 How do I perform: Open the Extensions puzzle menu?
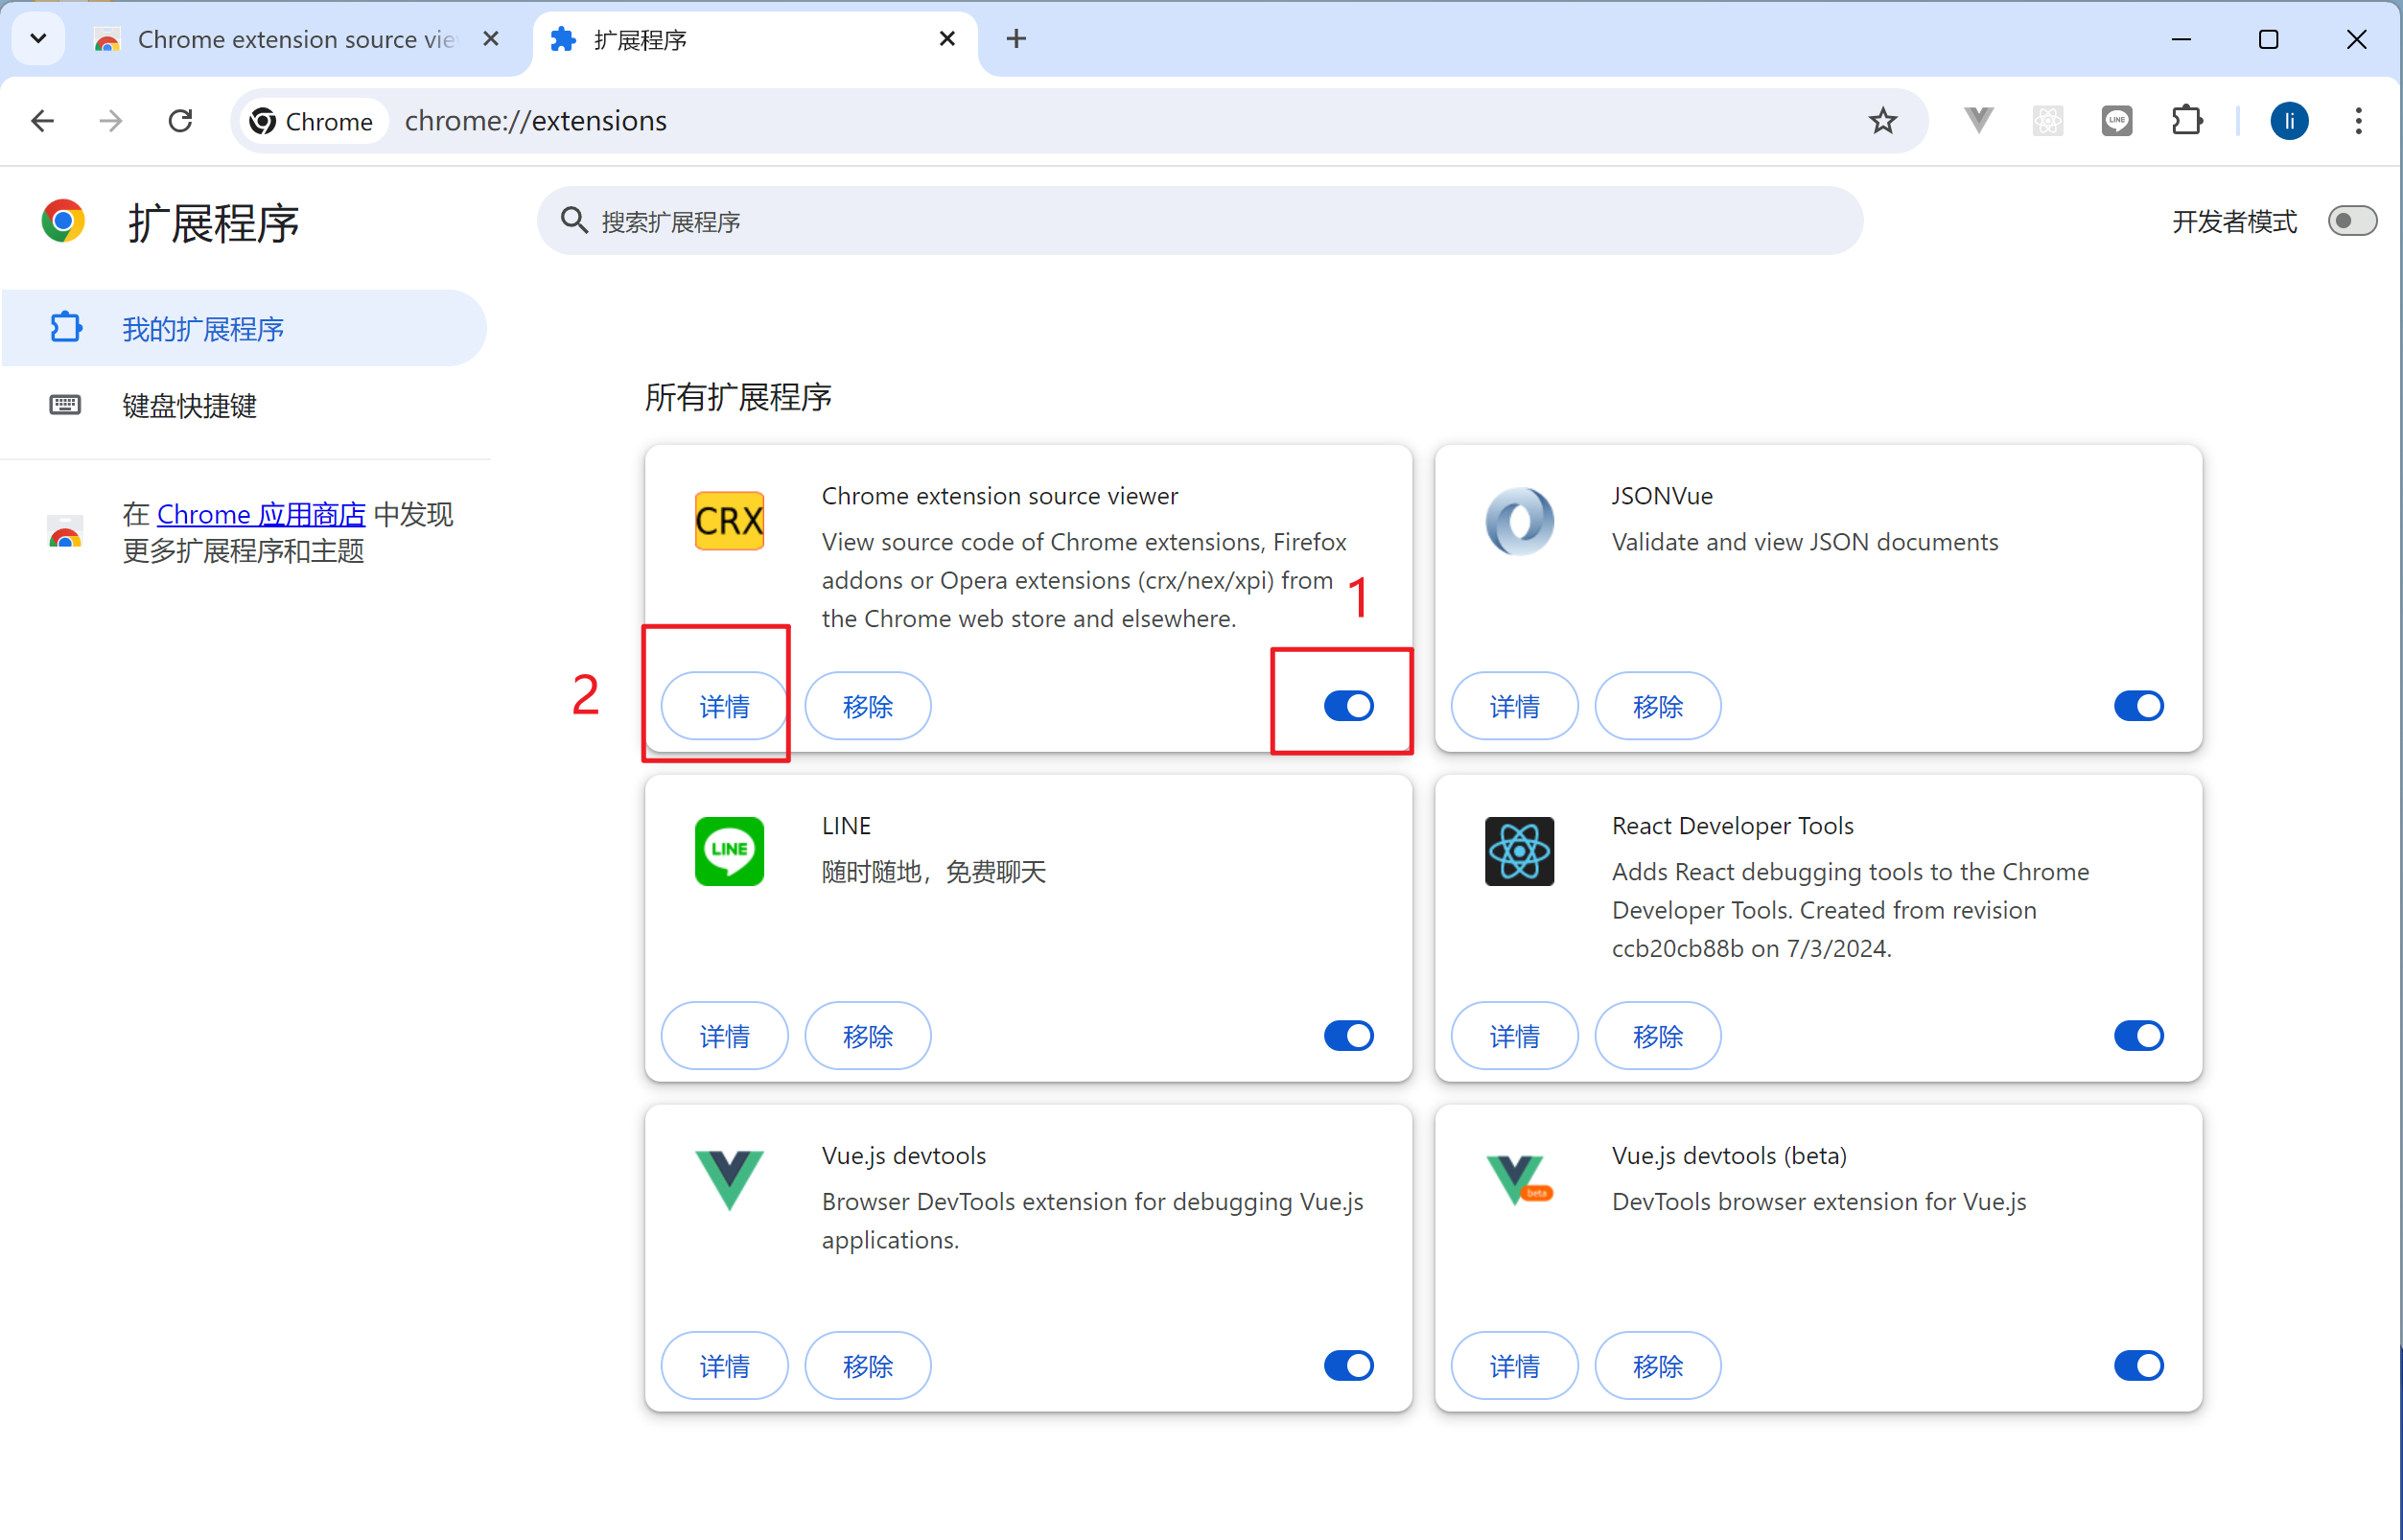click(2187, 121)
